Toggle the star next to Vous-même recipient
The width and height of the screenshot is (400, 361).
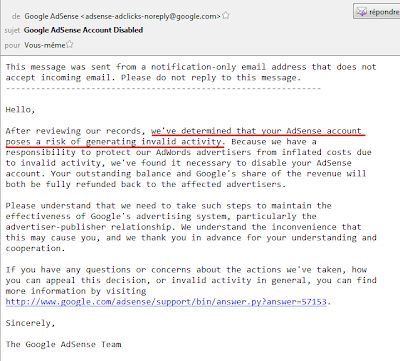69,44
